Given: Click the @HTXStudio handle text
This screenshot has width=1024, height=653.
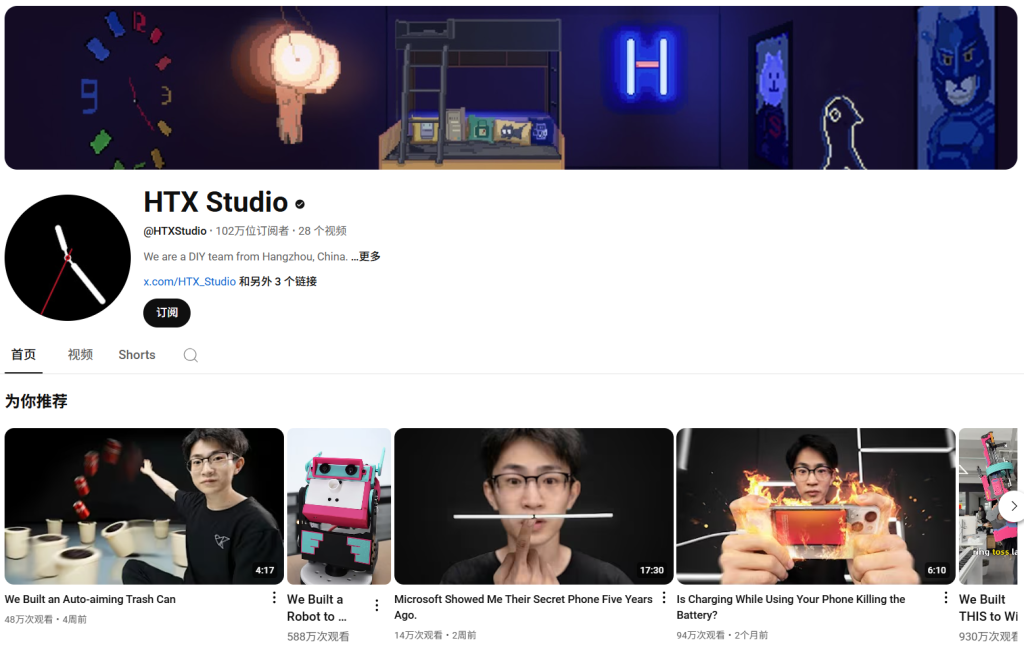Looking at the screenshot, I should 175,231.
